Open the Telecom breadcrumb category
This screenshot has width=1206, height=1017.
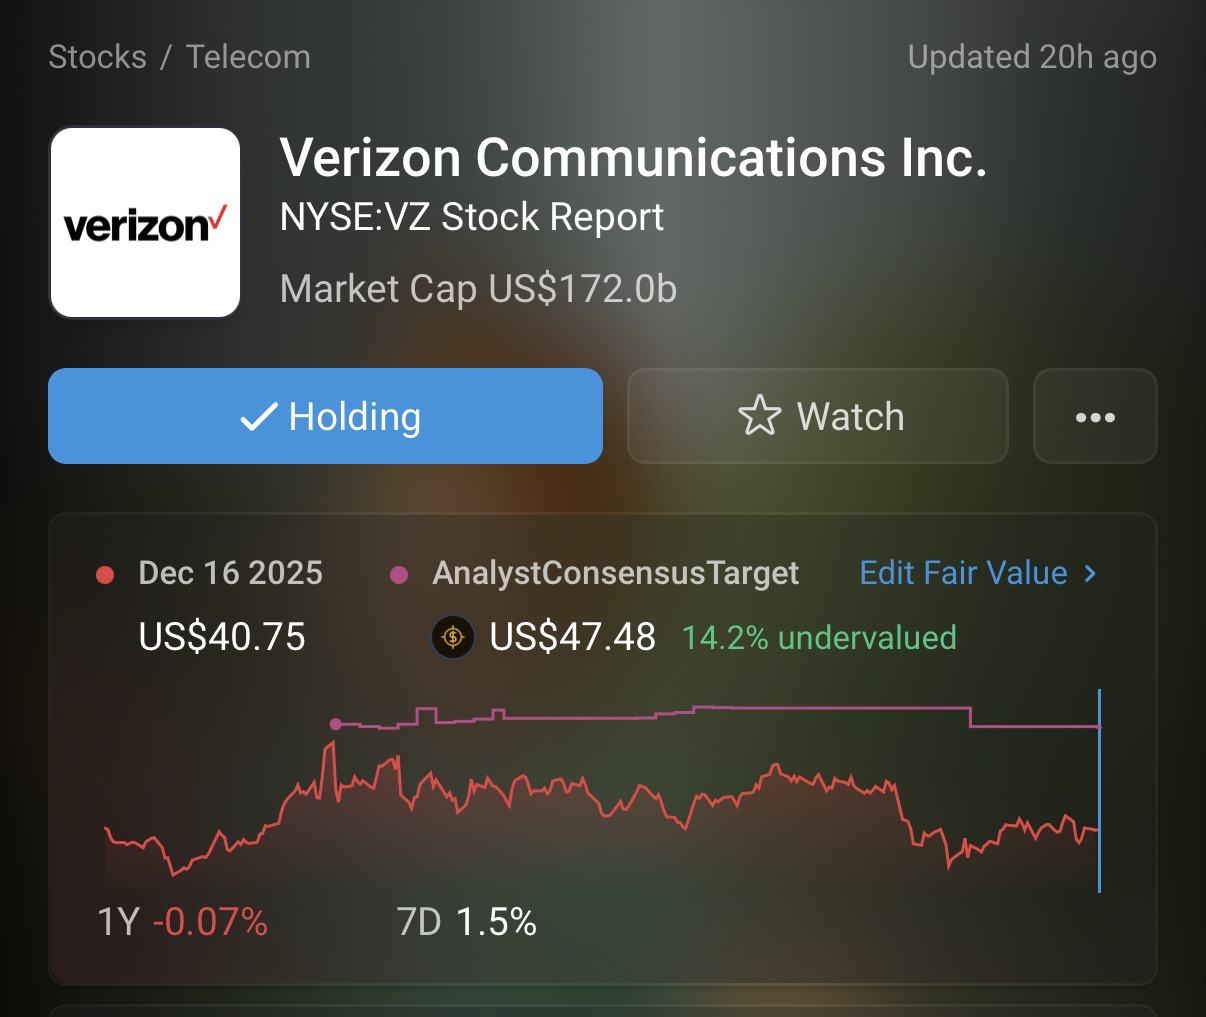click(248, 57)
